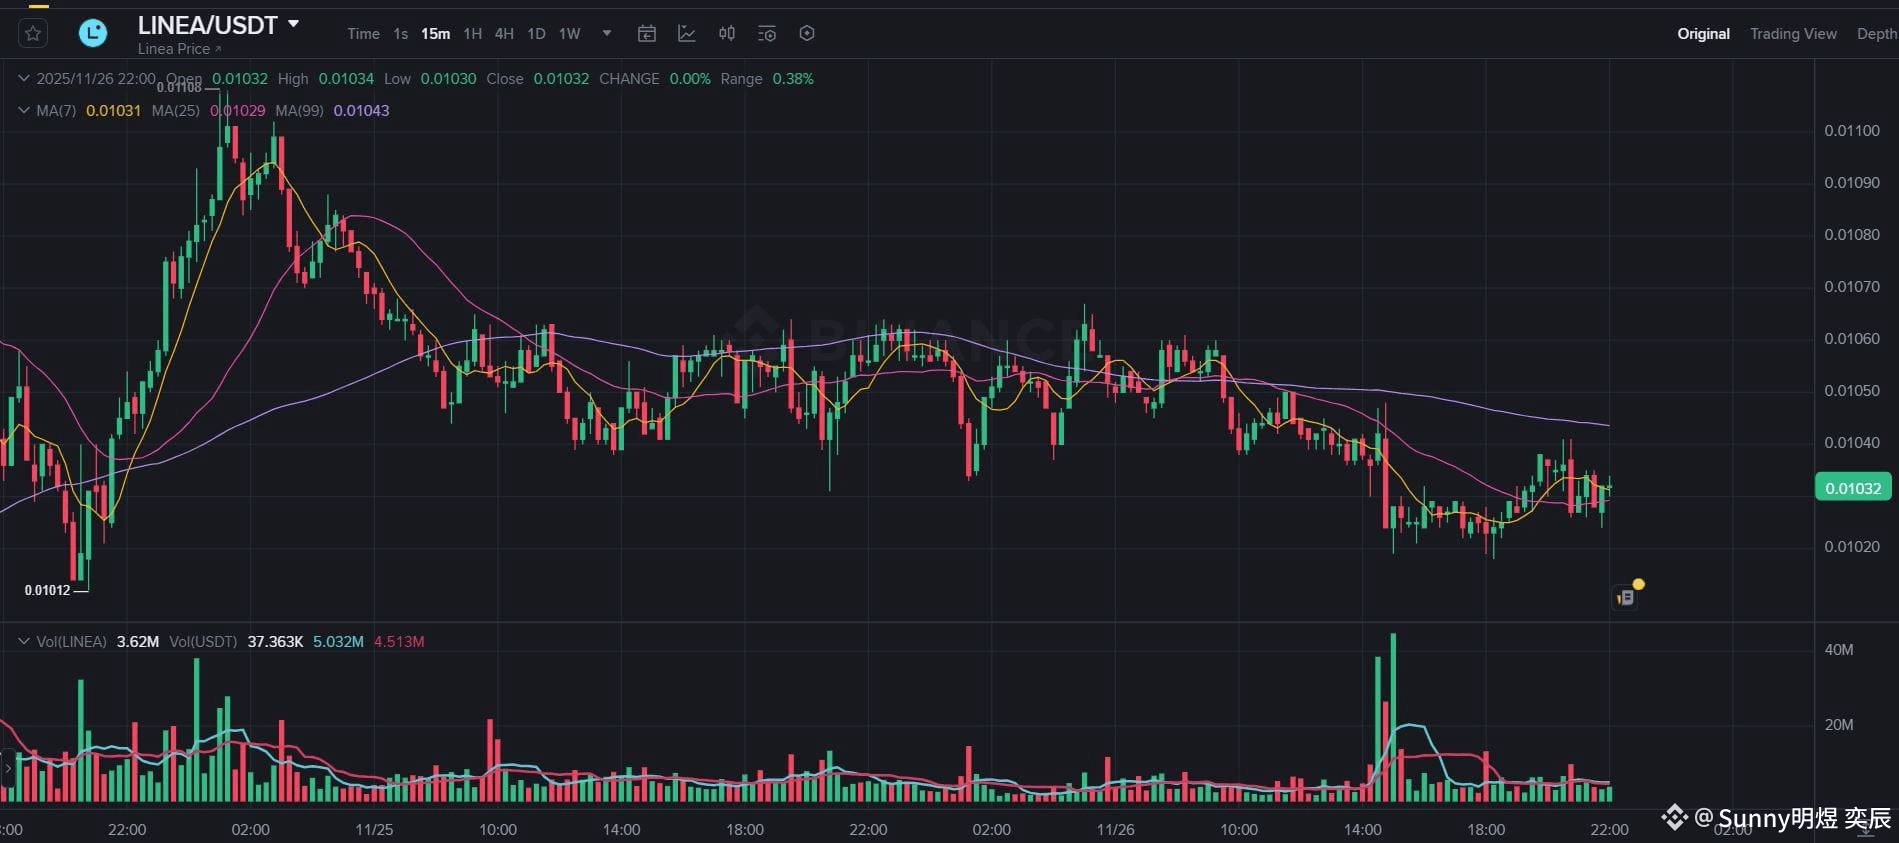Open the chart display settings list icon

coord(767,34)
